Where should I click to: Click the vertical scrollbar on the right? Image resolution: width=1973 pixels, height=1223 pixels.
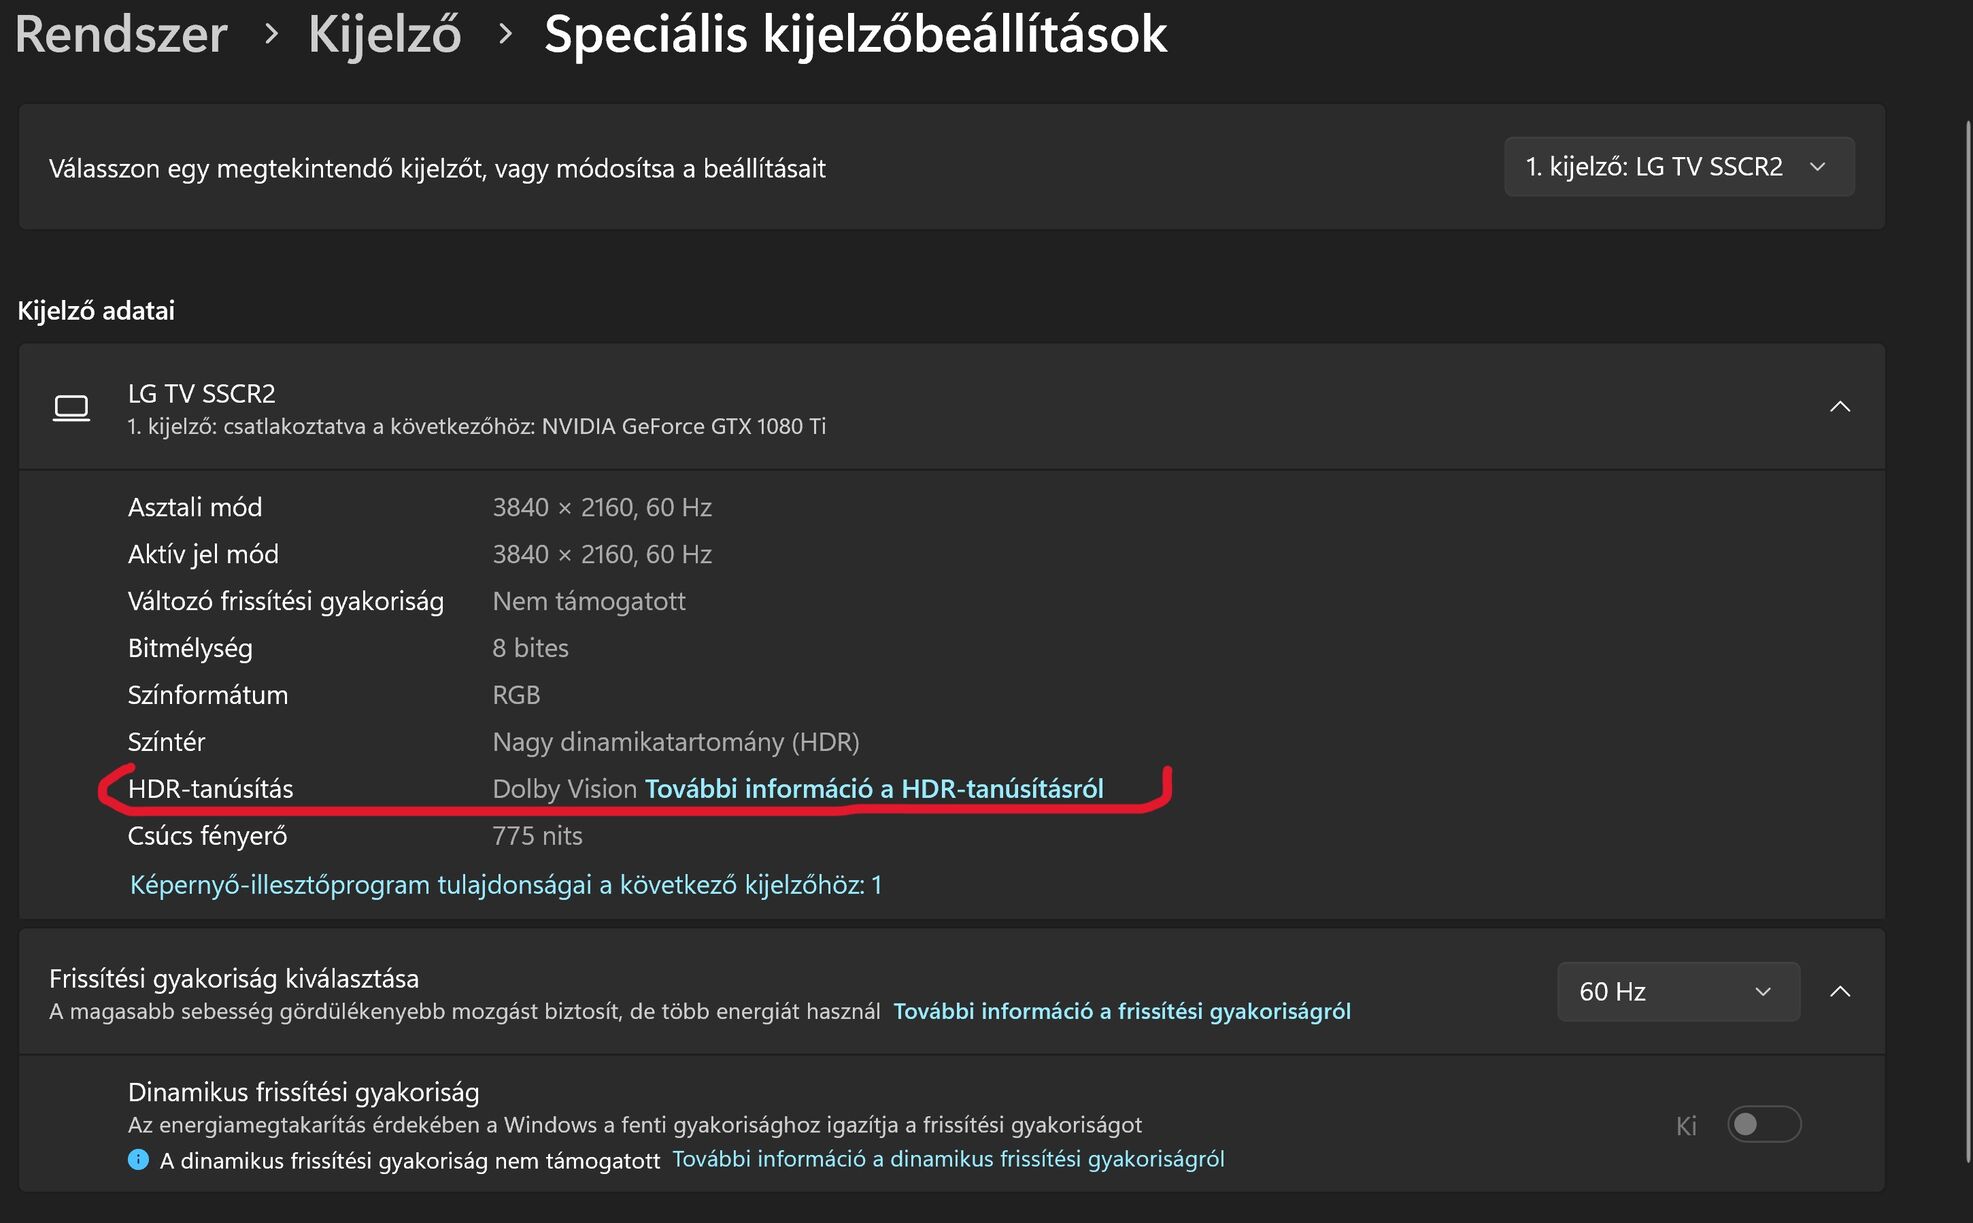[1967, 640]
